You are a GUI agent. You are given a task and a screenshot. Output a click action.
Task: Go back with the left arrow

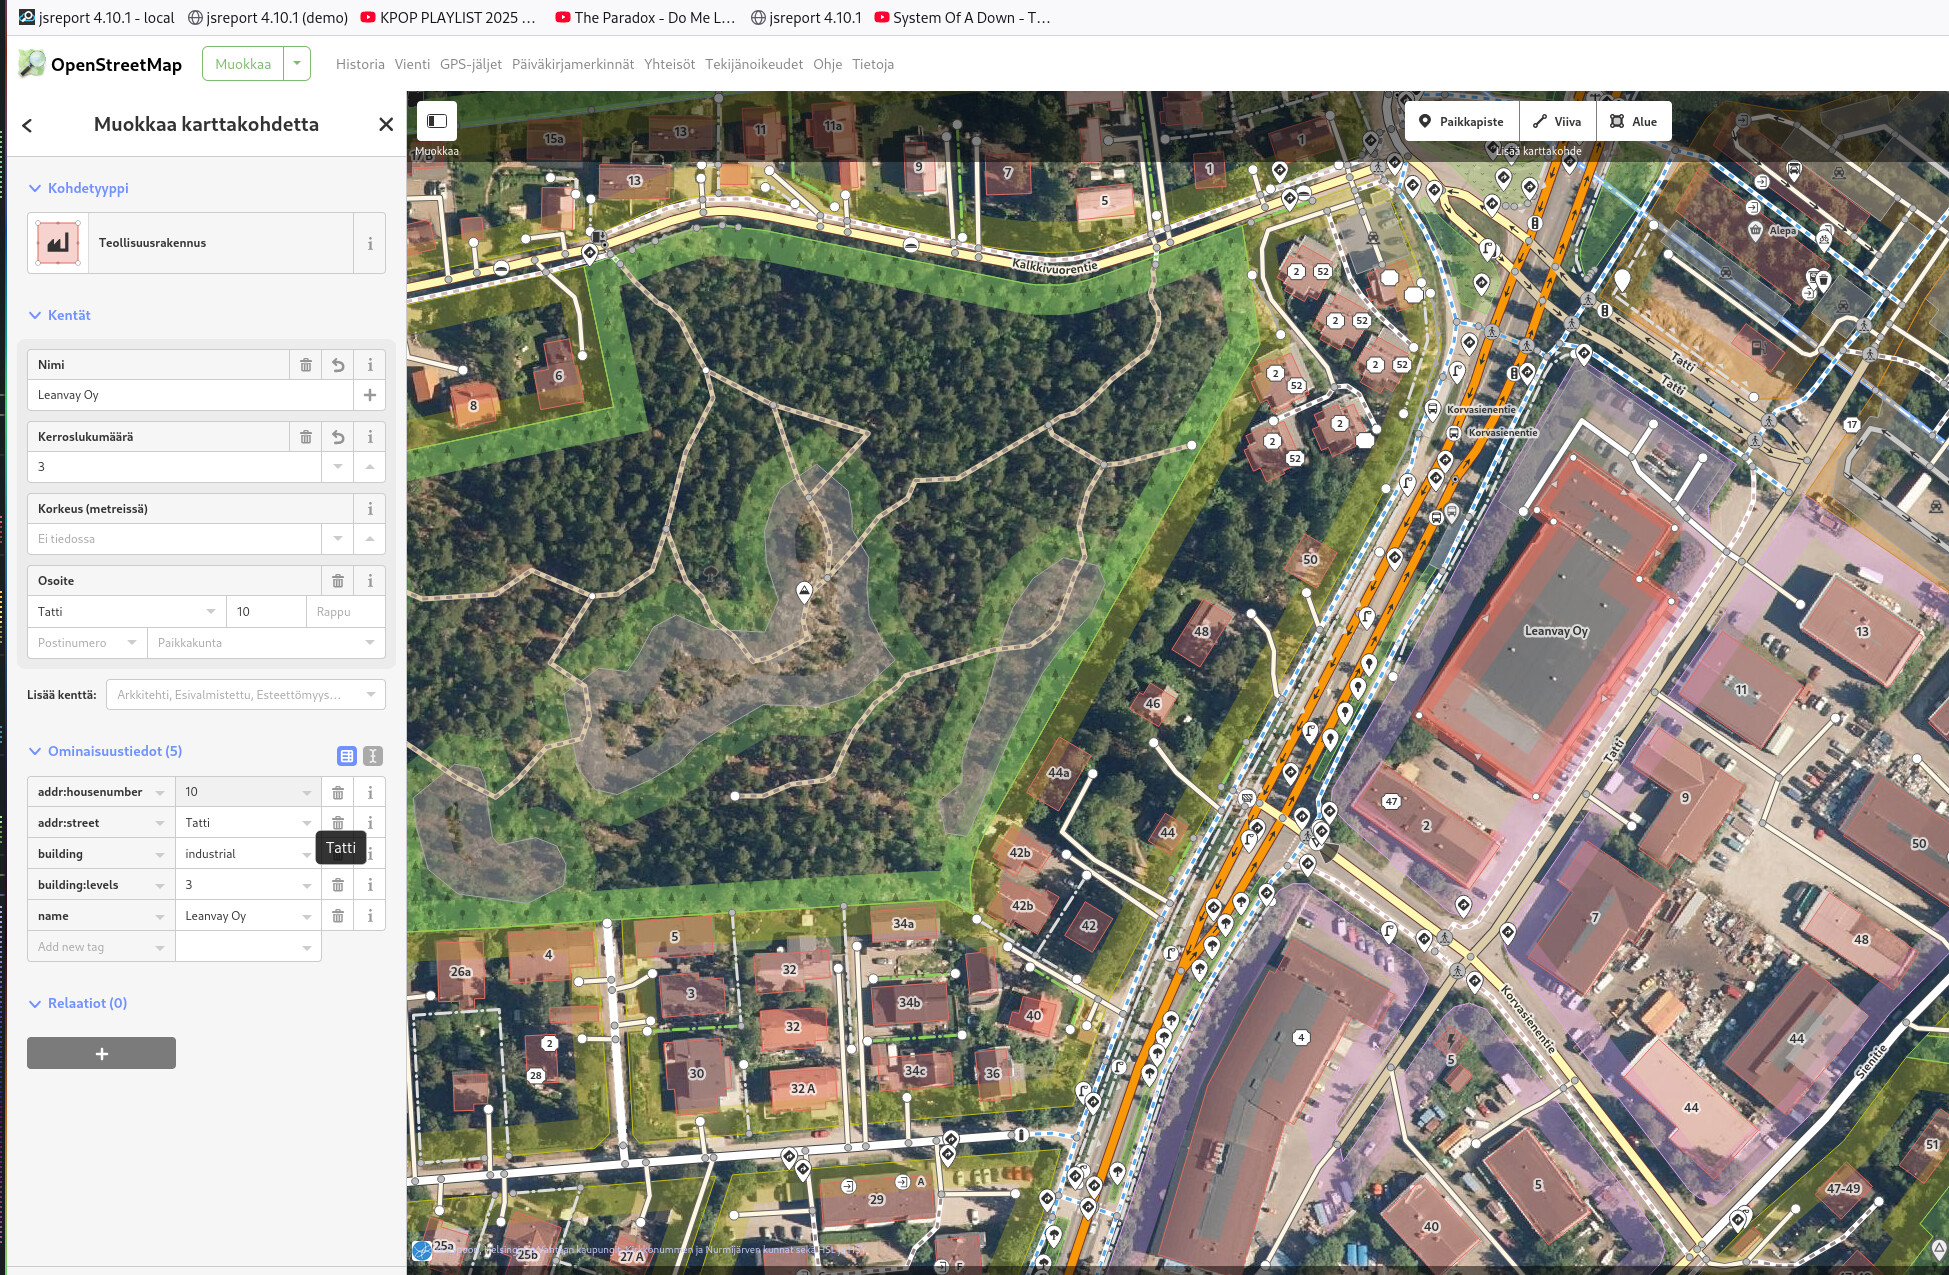pos(27,125)
